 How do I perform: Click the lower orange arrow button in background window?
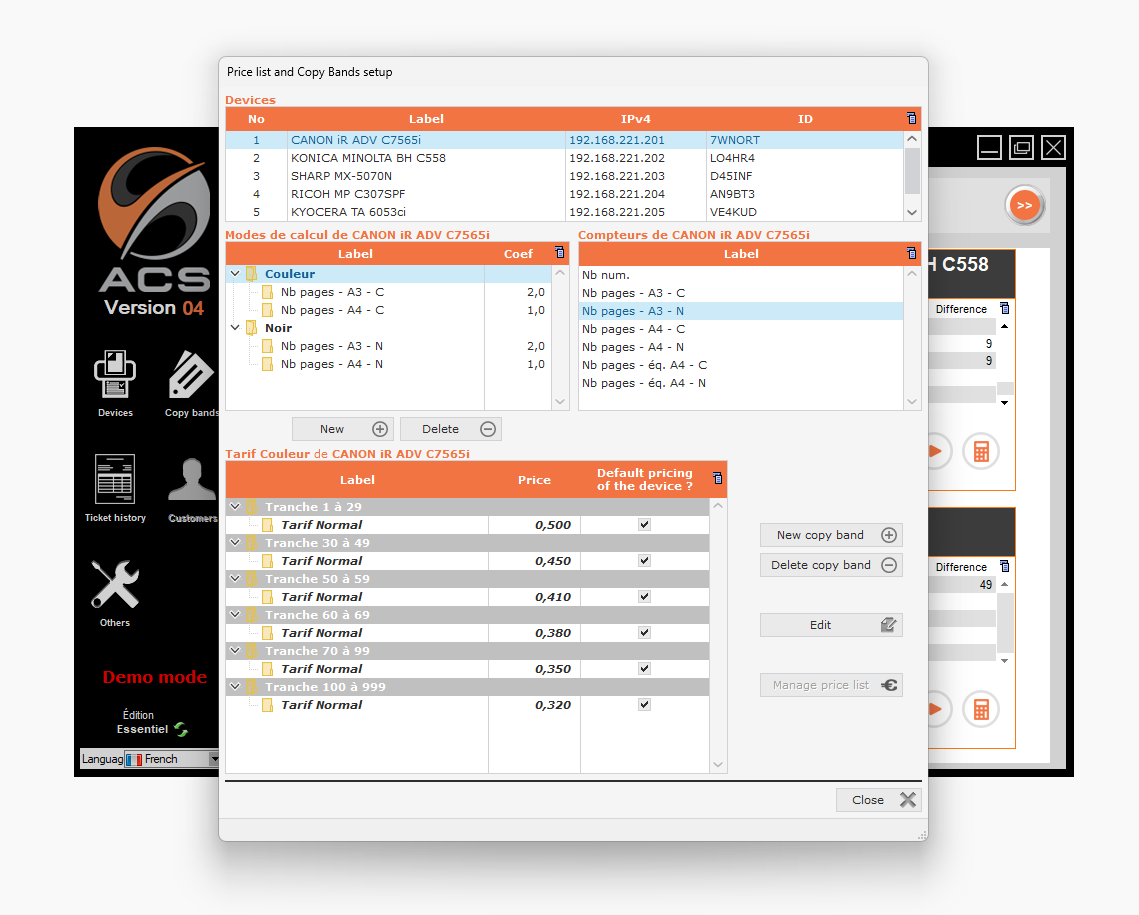click(x=936, y=709)
